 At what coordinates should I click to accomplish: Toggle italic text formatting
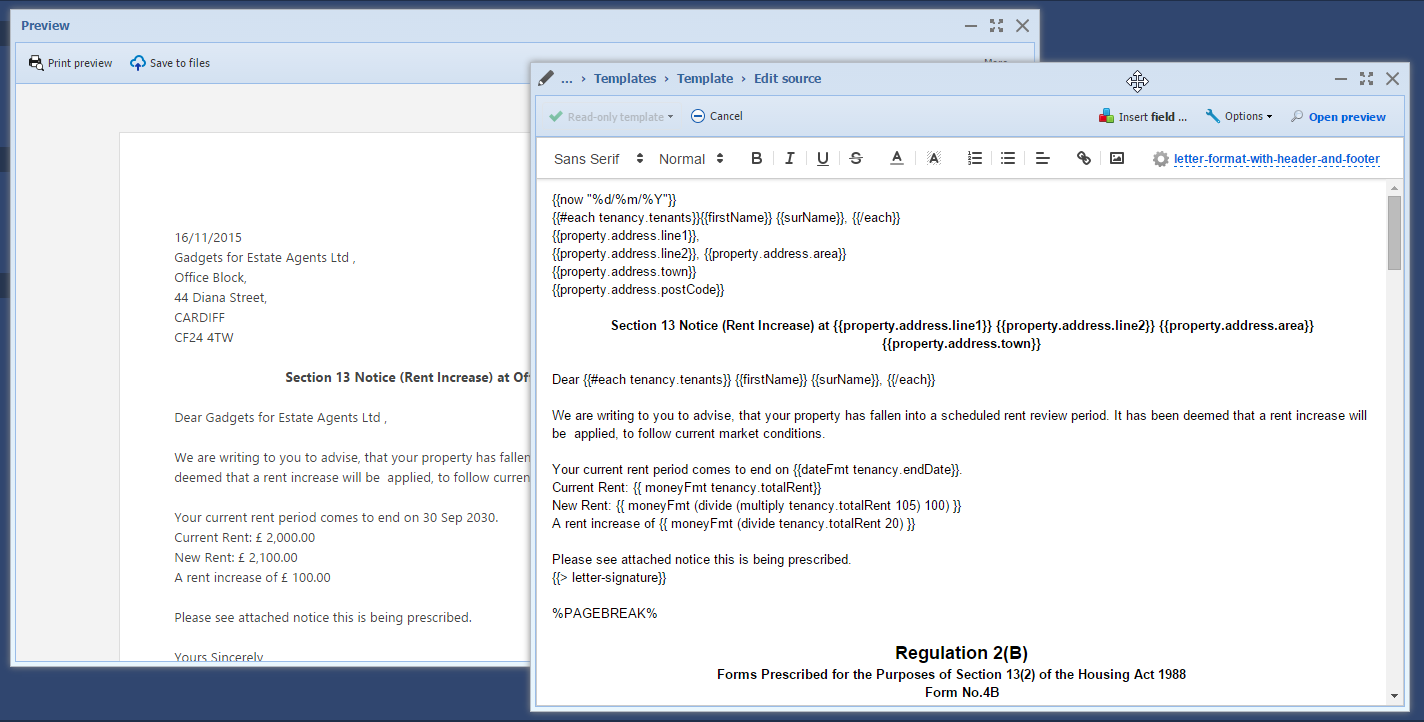[789, 159]
